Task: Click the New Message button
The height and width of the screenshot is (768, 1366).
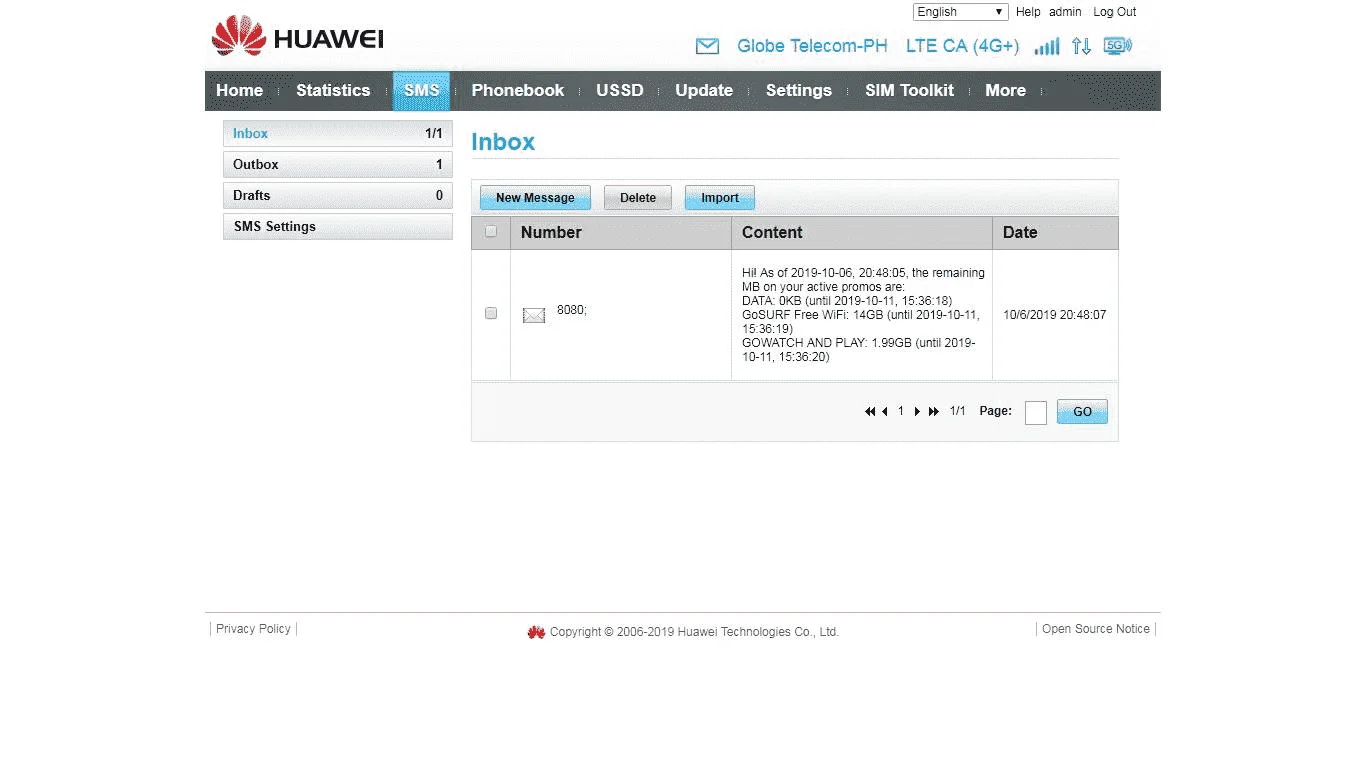Action: click(x=535, y=198)
